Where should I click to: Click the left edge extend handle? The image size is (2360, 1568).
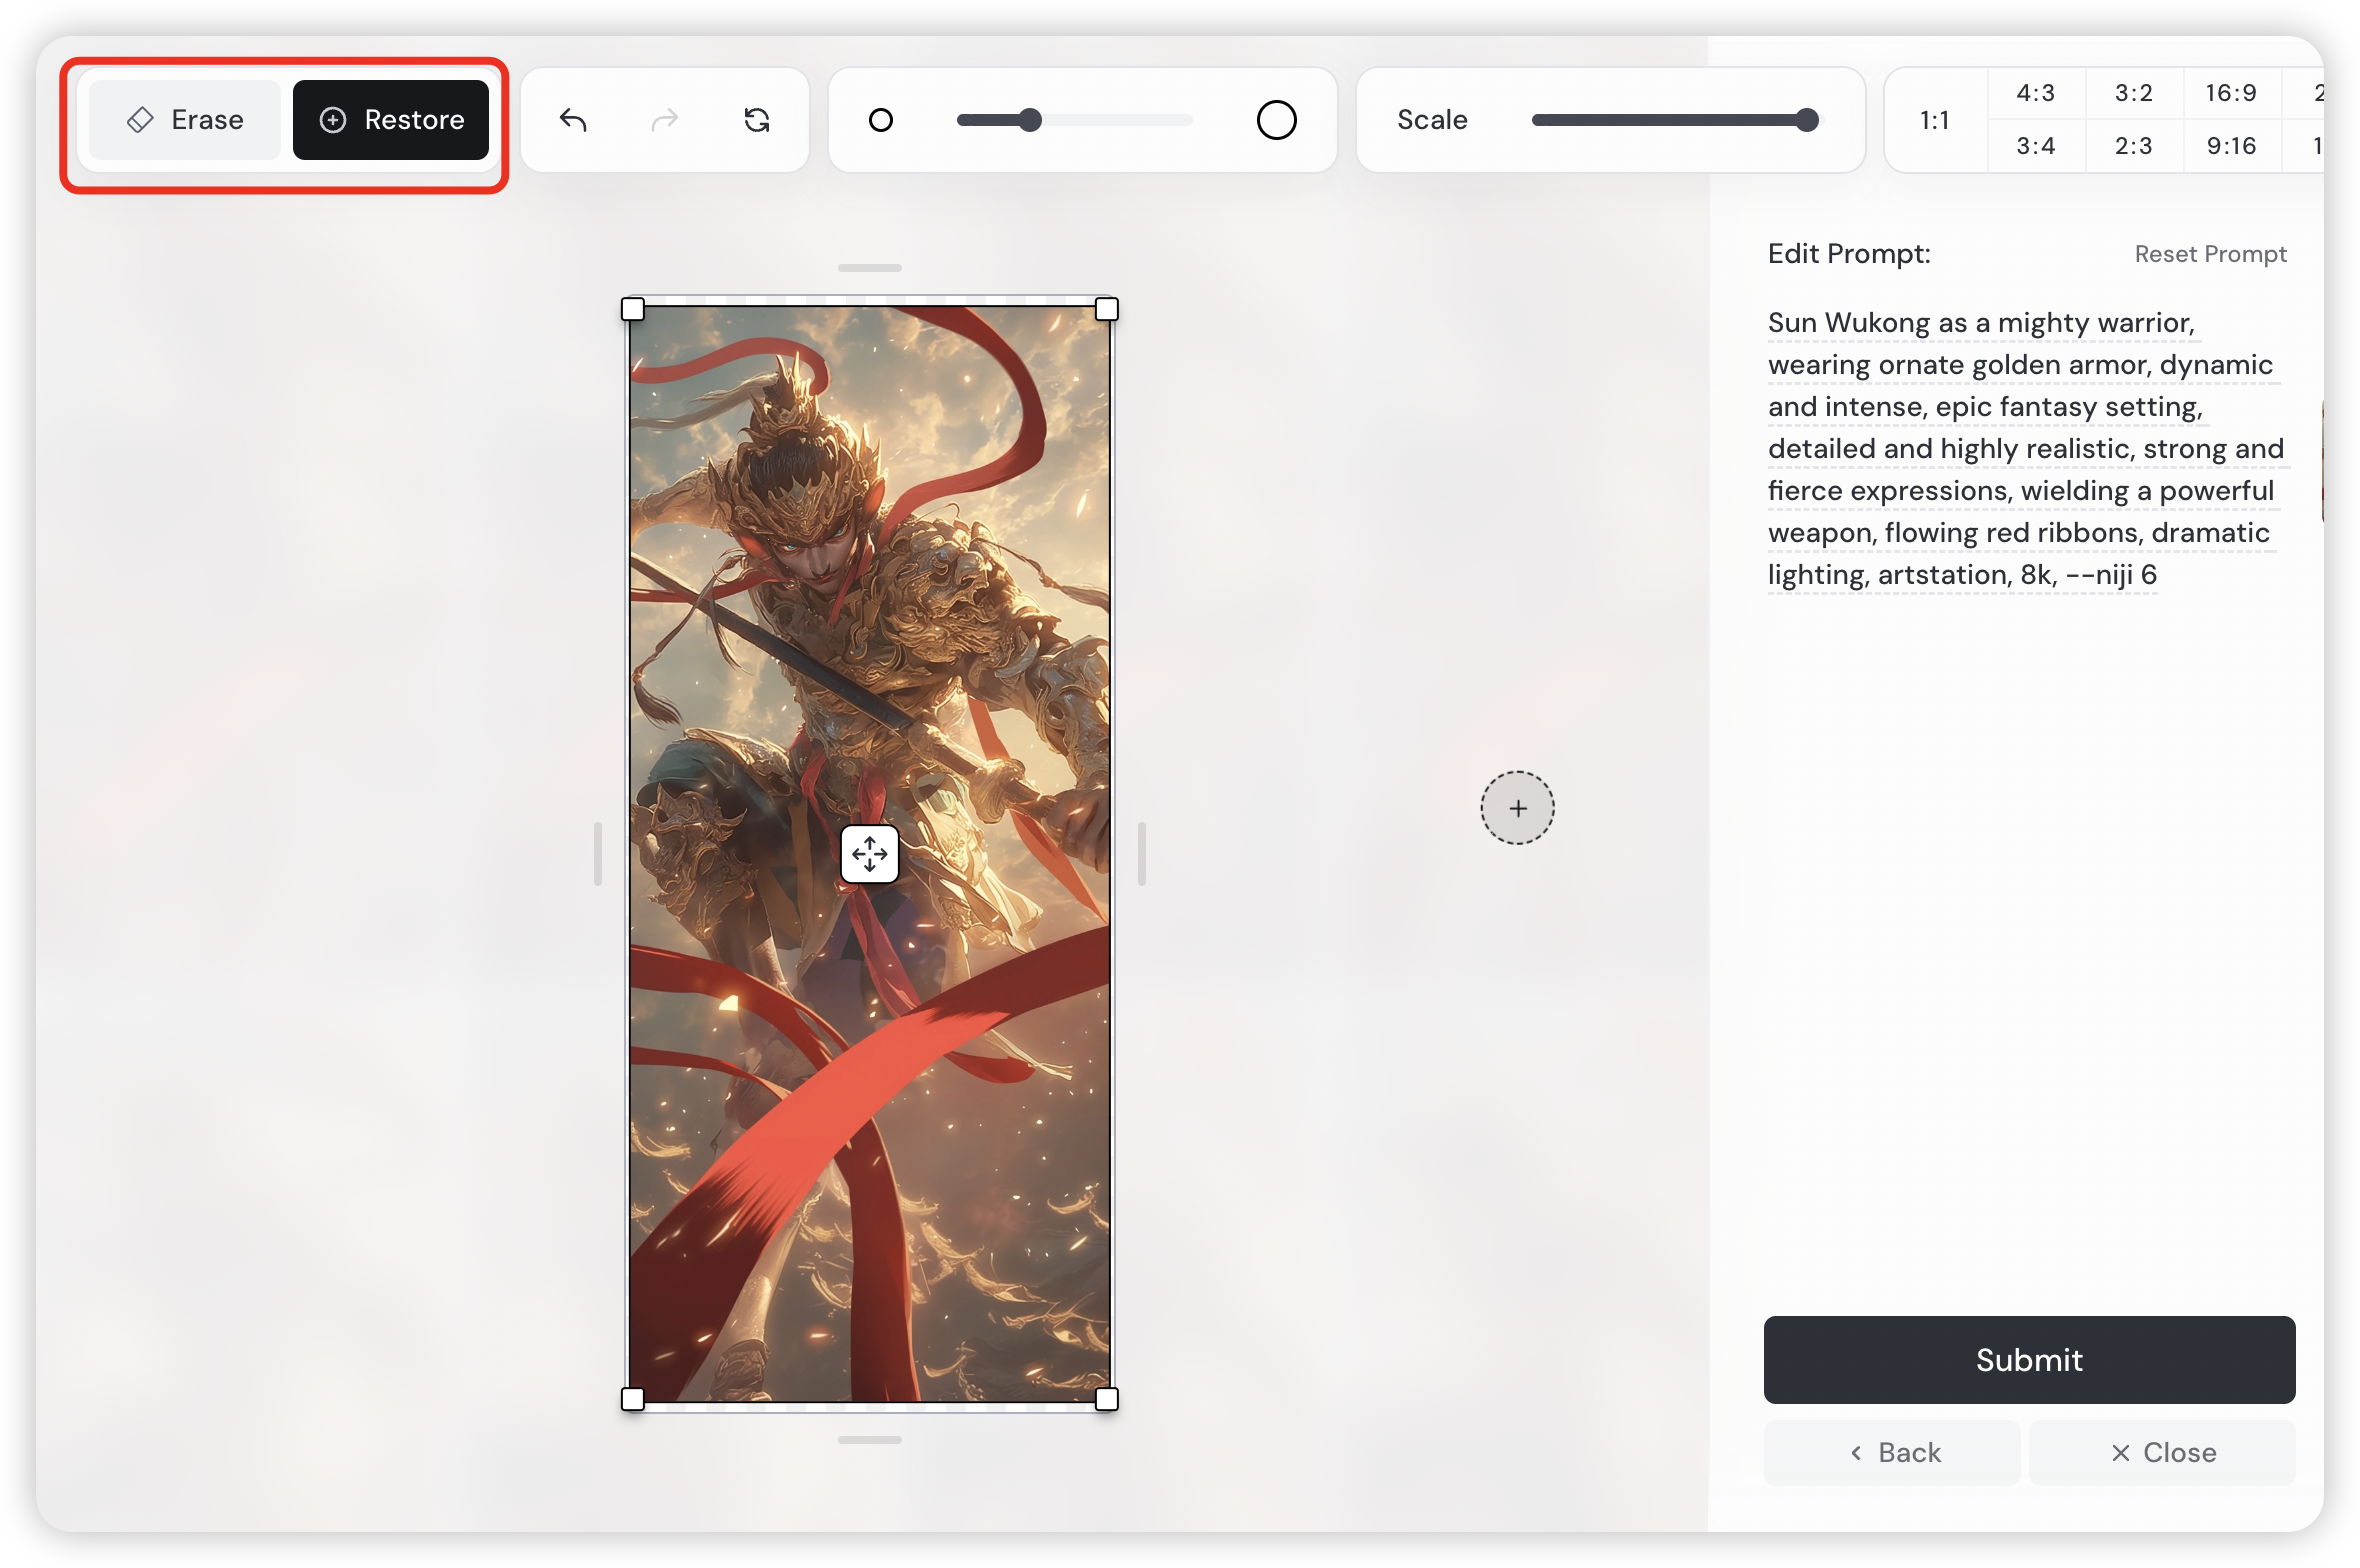(x=598, y=854)
